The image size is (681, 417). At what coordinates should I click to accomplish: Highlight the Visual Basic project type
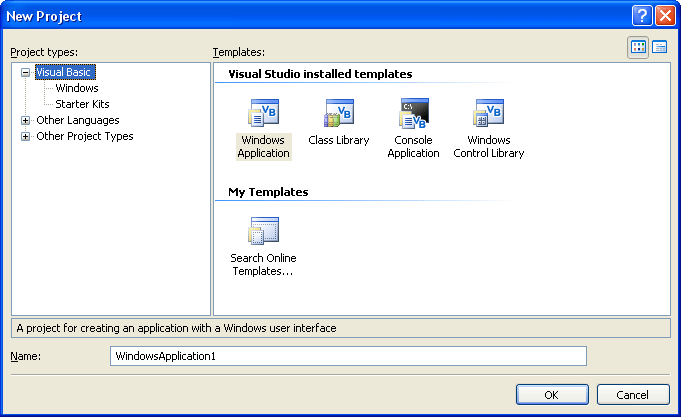[x=65, y=72]
